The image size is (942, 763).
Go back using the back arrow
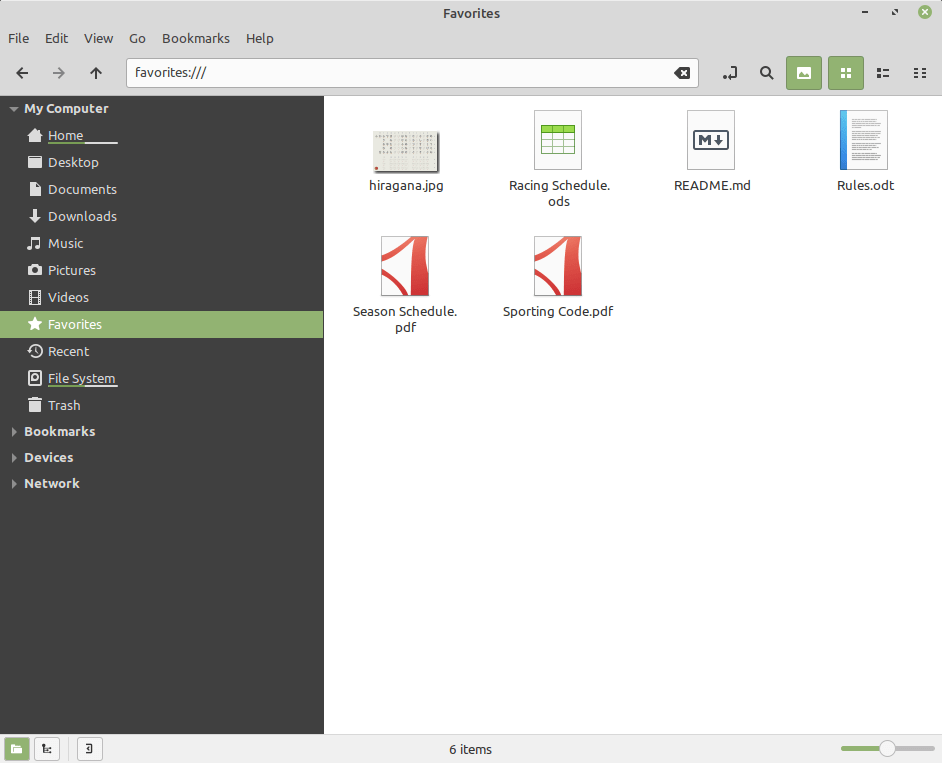22,73
